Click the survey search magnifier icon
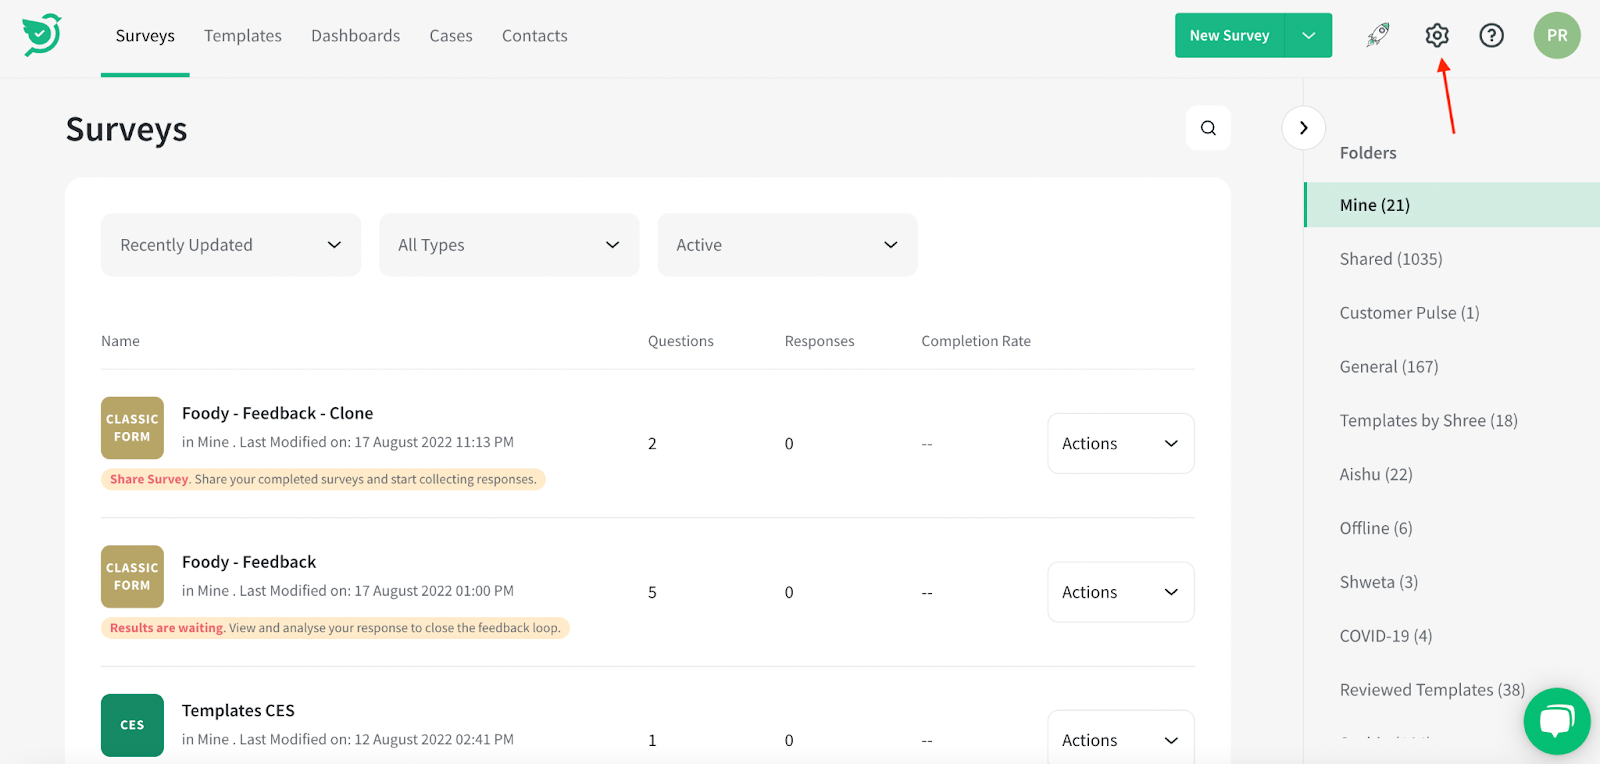 point(1208,128)
